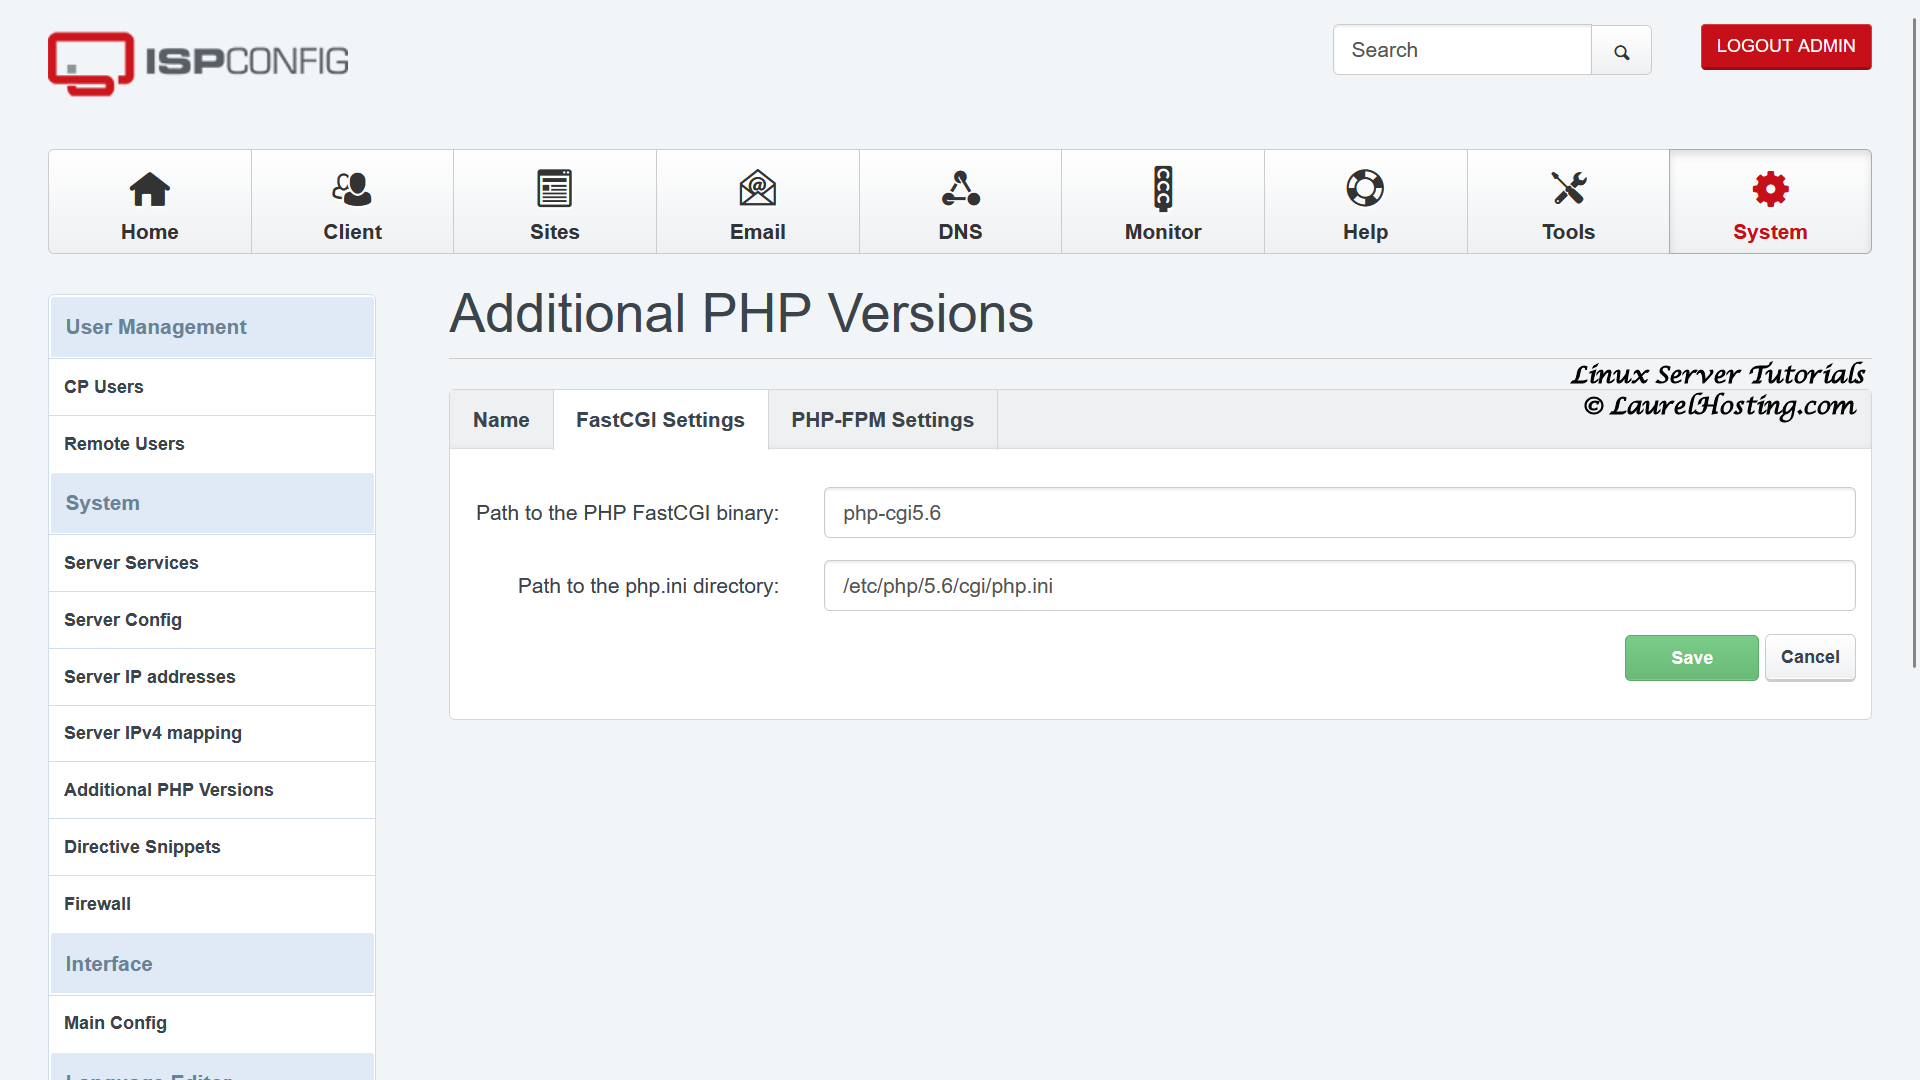Click the System sidebar section header

[x=212, y=503]
